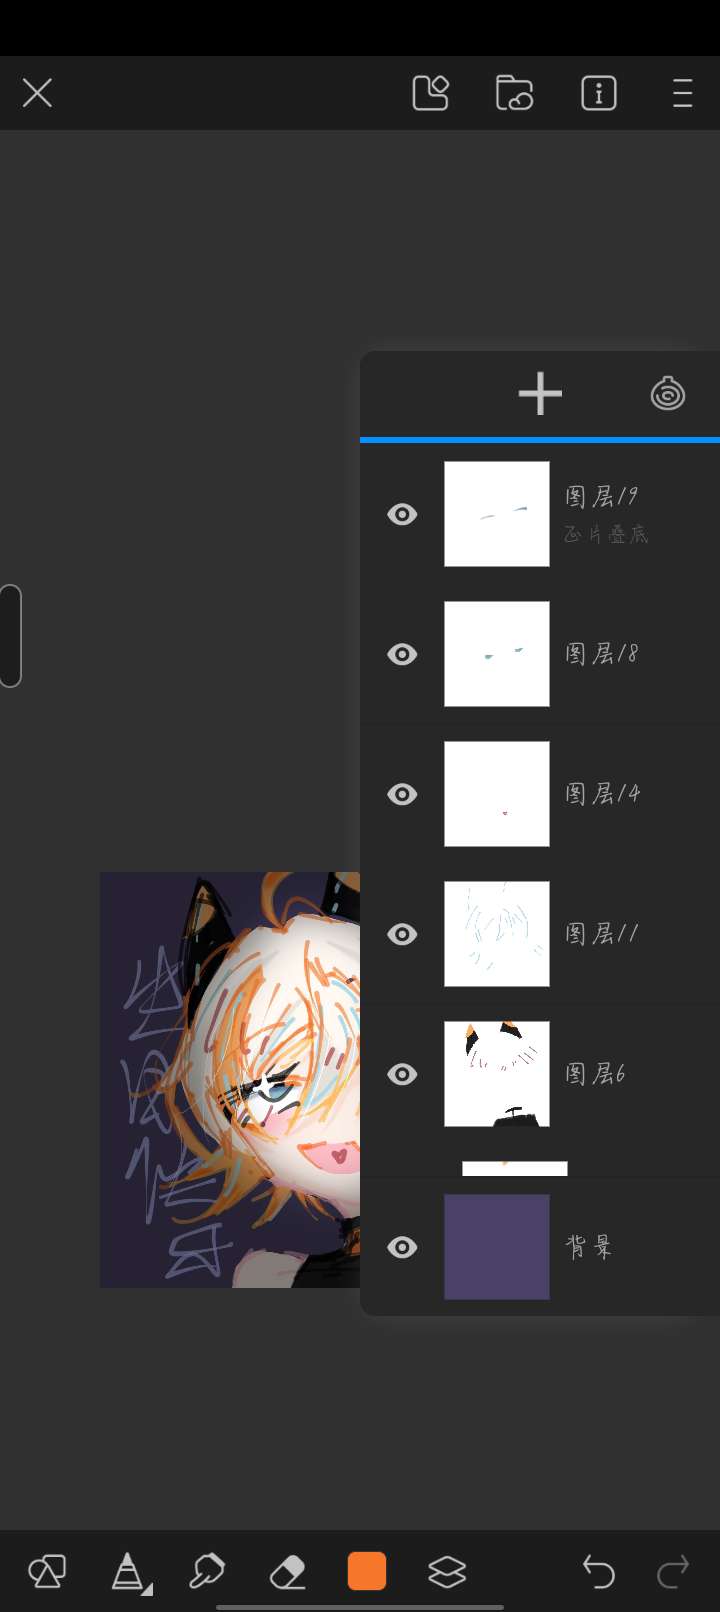Open the three-line top menu
720x1612 pixels.
(683, 93)
